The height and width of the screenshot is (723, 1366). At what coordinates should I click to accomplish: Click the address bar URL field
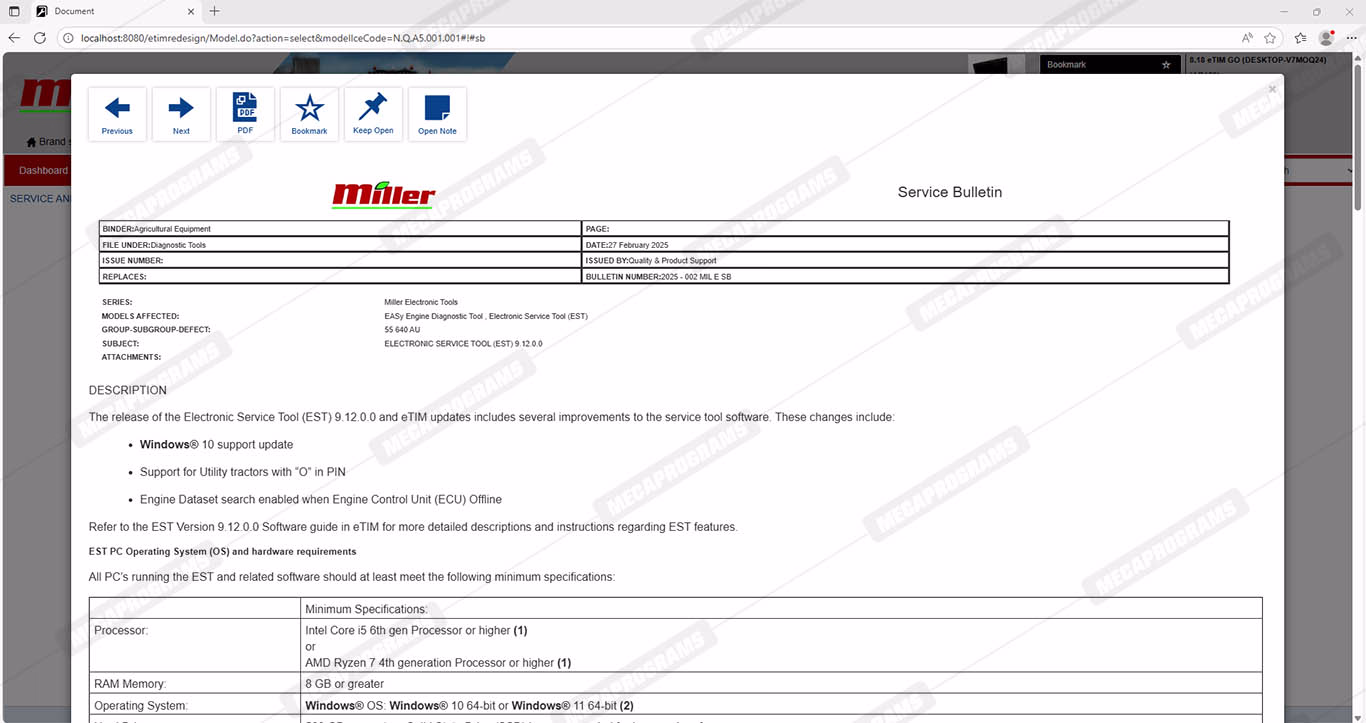pyautogui.click(x=600, y=38)
